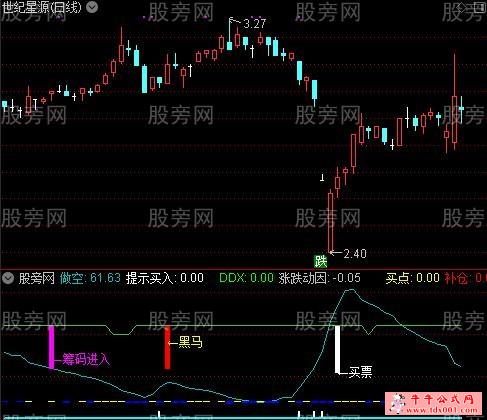Click the 买票 text annotation
487x420 pixels.
(x=360, y=372)
